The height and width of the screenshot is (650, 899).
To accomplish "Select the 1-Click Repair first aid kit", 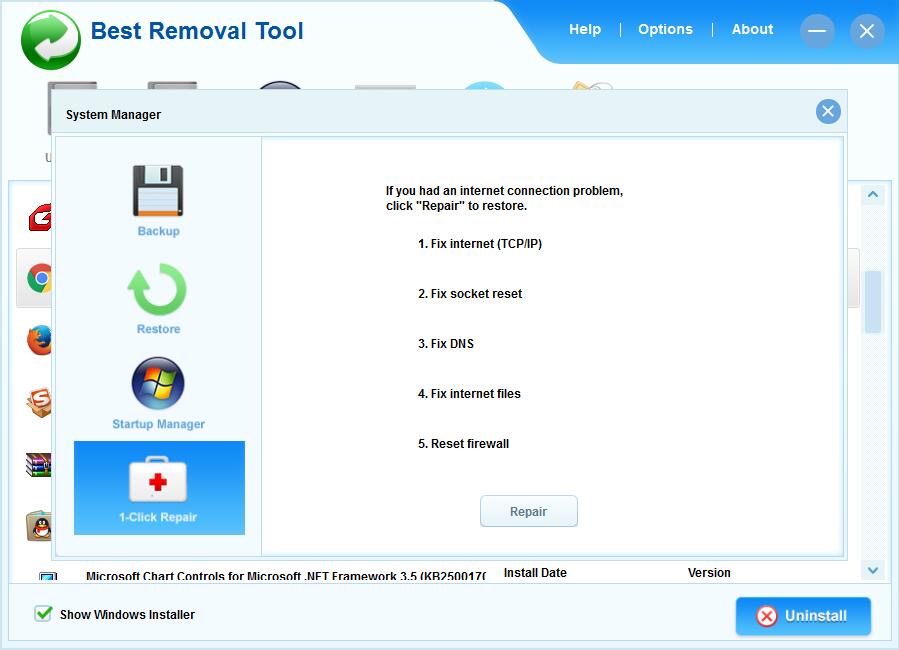I will [158, 479].
